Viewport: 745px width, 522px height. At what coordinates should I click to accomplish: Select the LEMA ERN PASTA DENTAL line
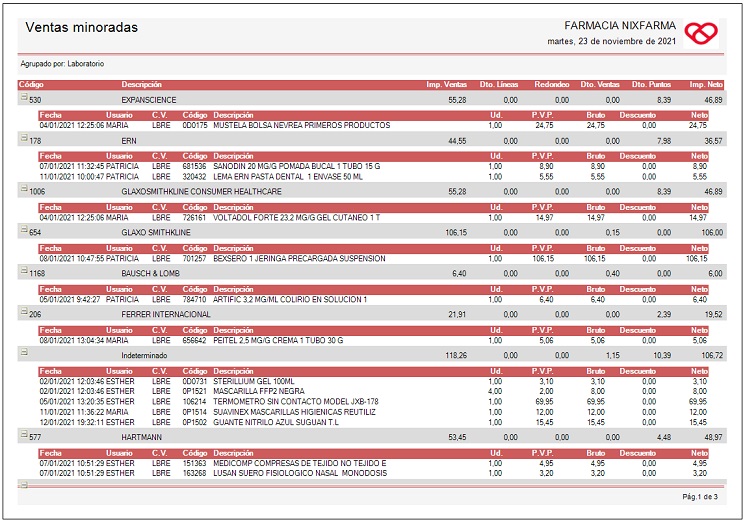[x=373, y=177]
